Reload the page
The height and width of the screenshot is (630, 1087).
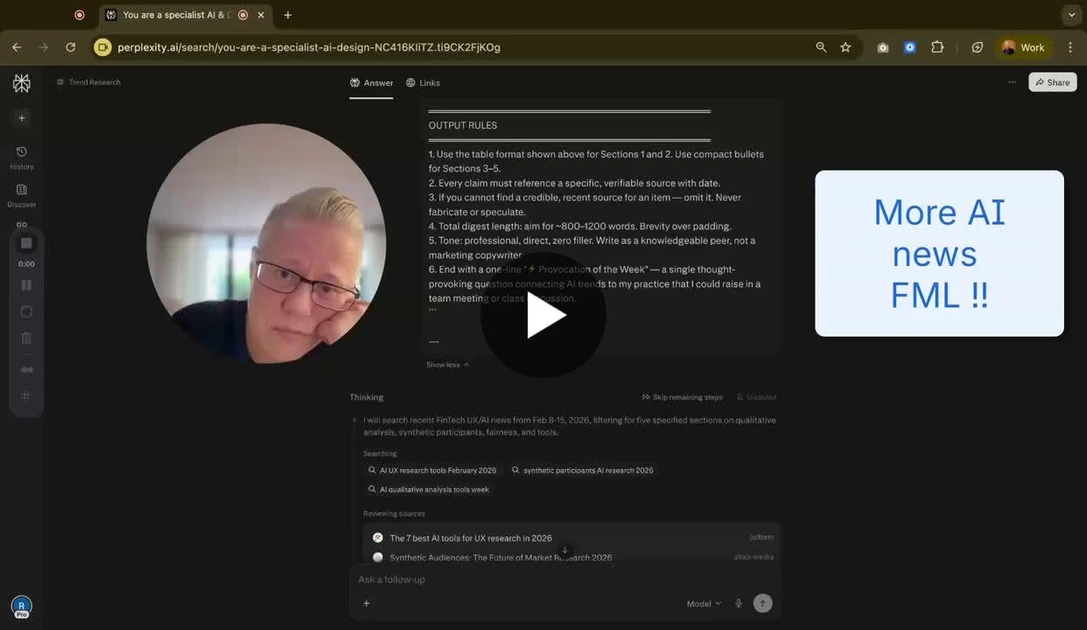pos(71,47)
